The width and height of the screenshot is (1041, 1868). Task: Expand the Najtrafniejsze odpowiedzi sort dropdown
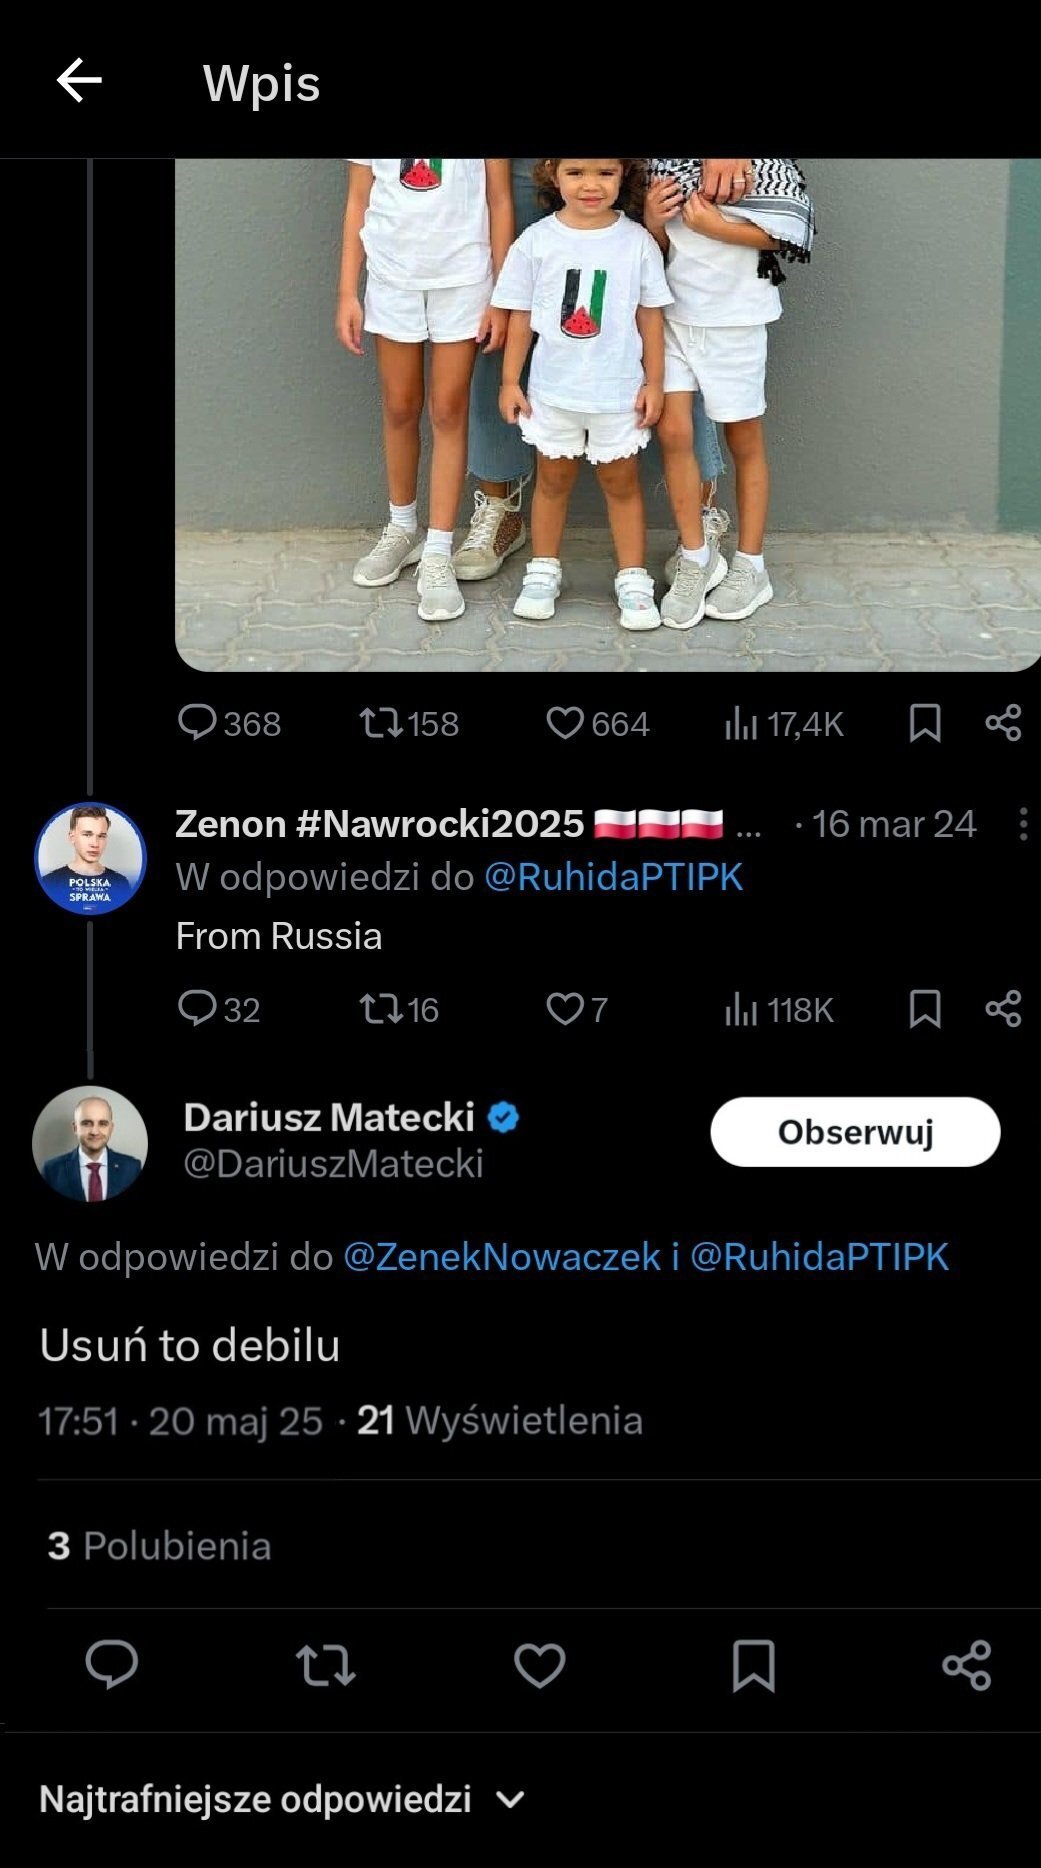pos(282,1800)
